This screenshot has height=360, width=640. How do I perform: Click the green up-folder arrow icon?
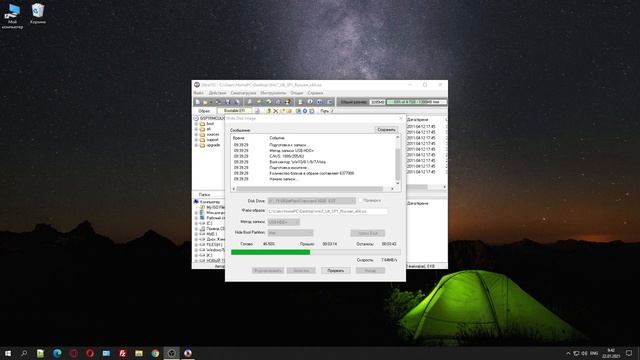[x=269, y=111]
